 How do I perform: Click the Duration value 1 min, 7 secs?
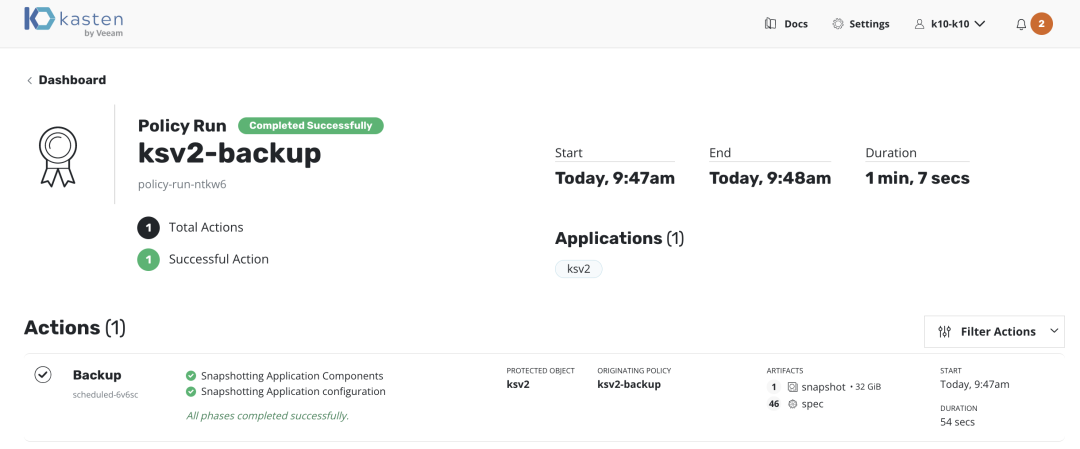(917, 178)
